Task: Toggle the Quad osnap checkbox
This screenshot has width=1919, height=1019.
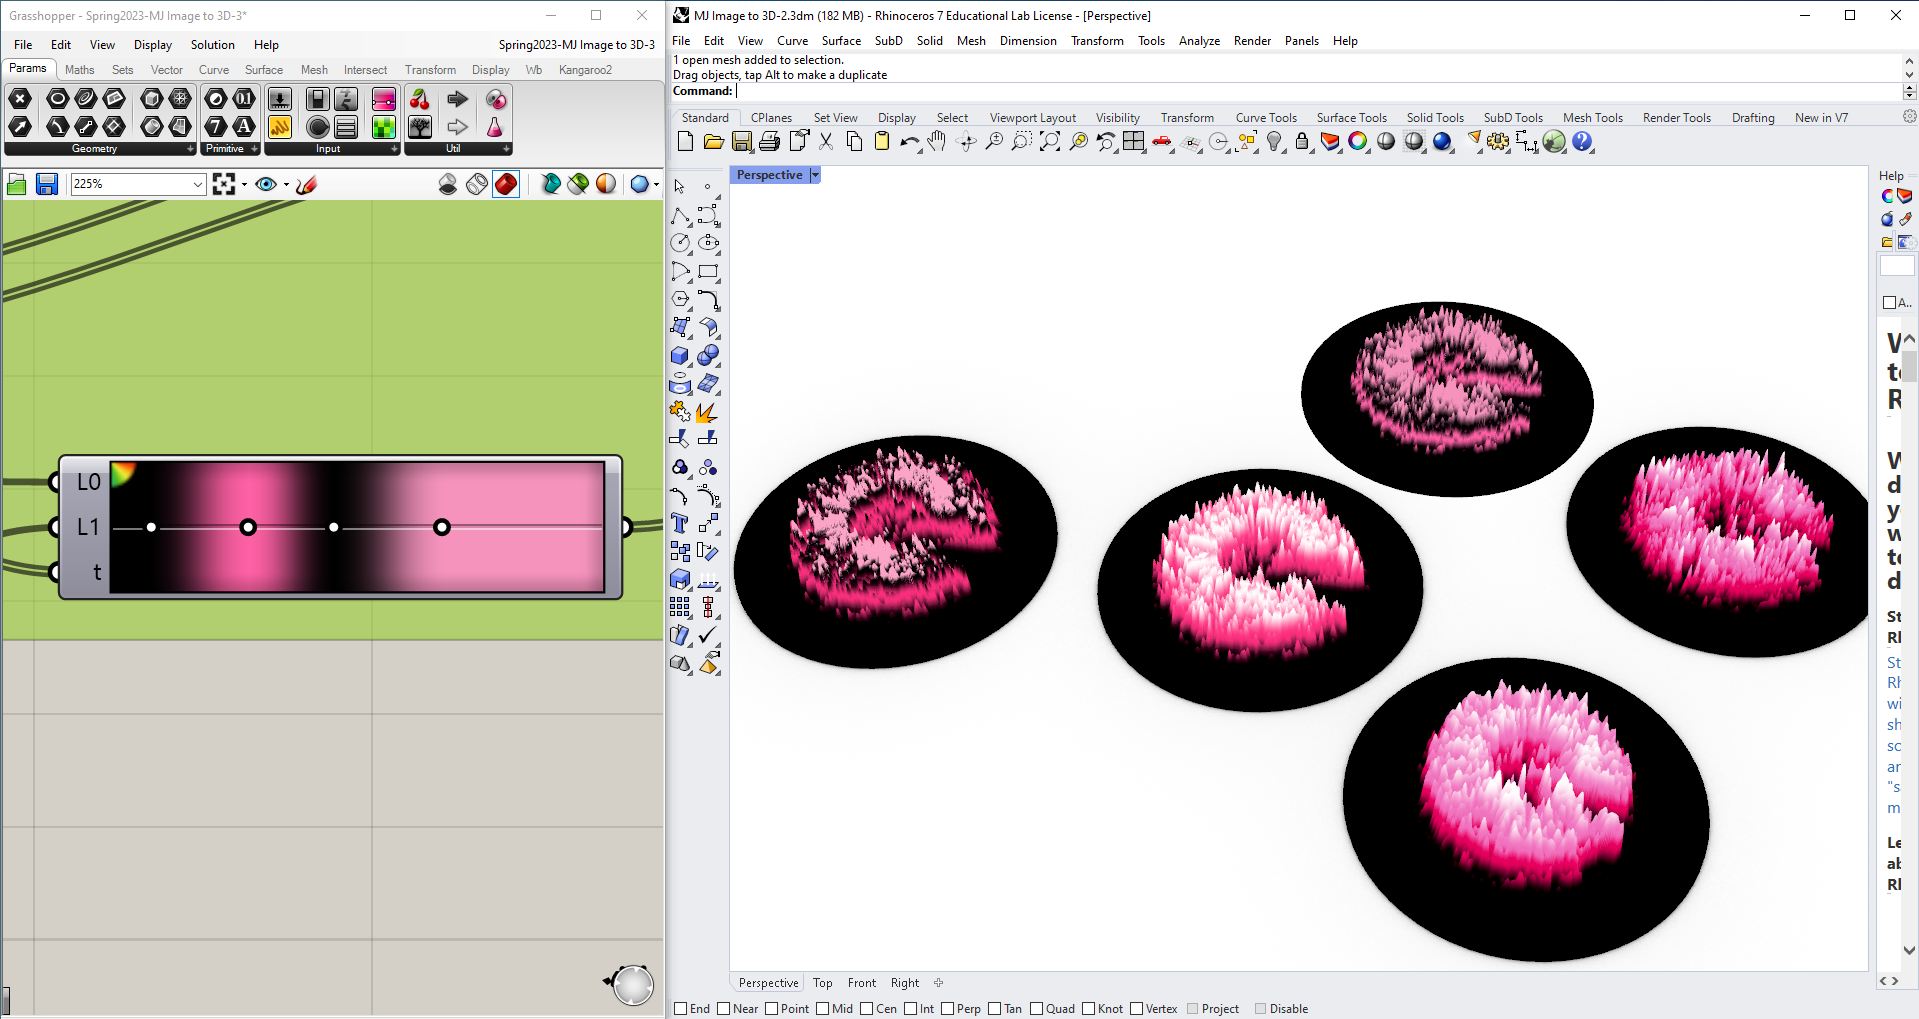Action: (x=1036, y=1008)
